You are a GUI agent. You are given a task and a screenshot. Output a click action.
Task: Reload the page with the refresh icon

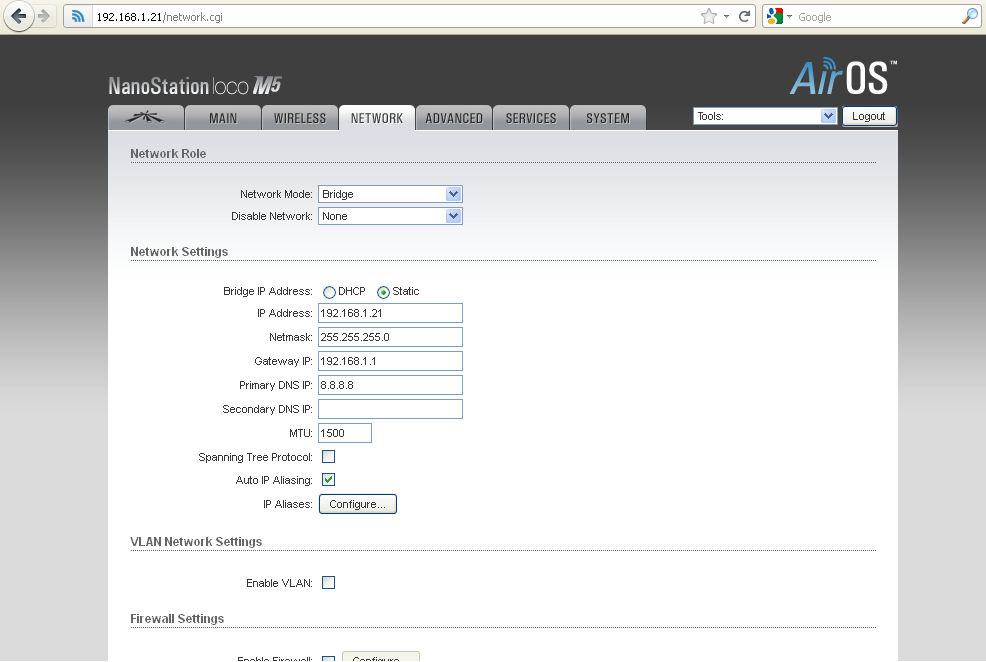pyautogui.click(x=745, y=17)
